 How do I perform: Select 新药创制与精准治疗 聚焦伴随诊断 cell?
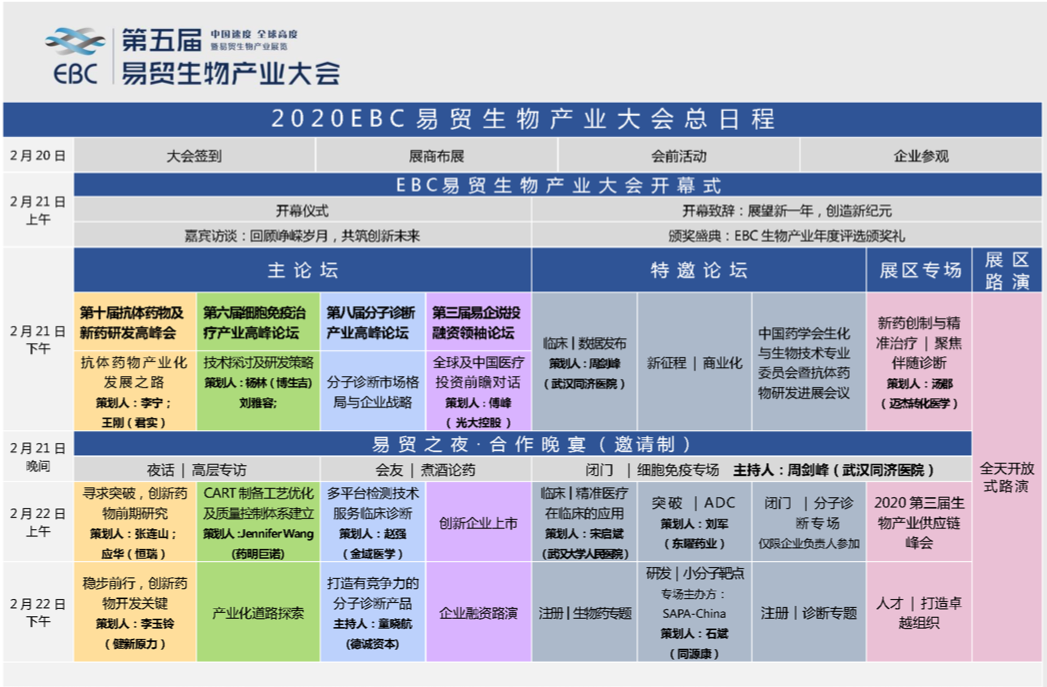919,361
